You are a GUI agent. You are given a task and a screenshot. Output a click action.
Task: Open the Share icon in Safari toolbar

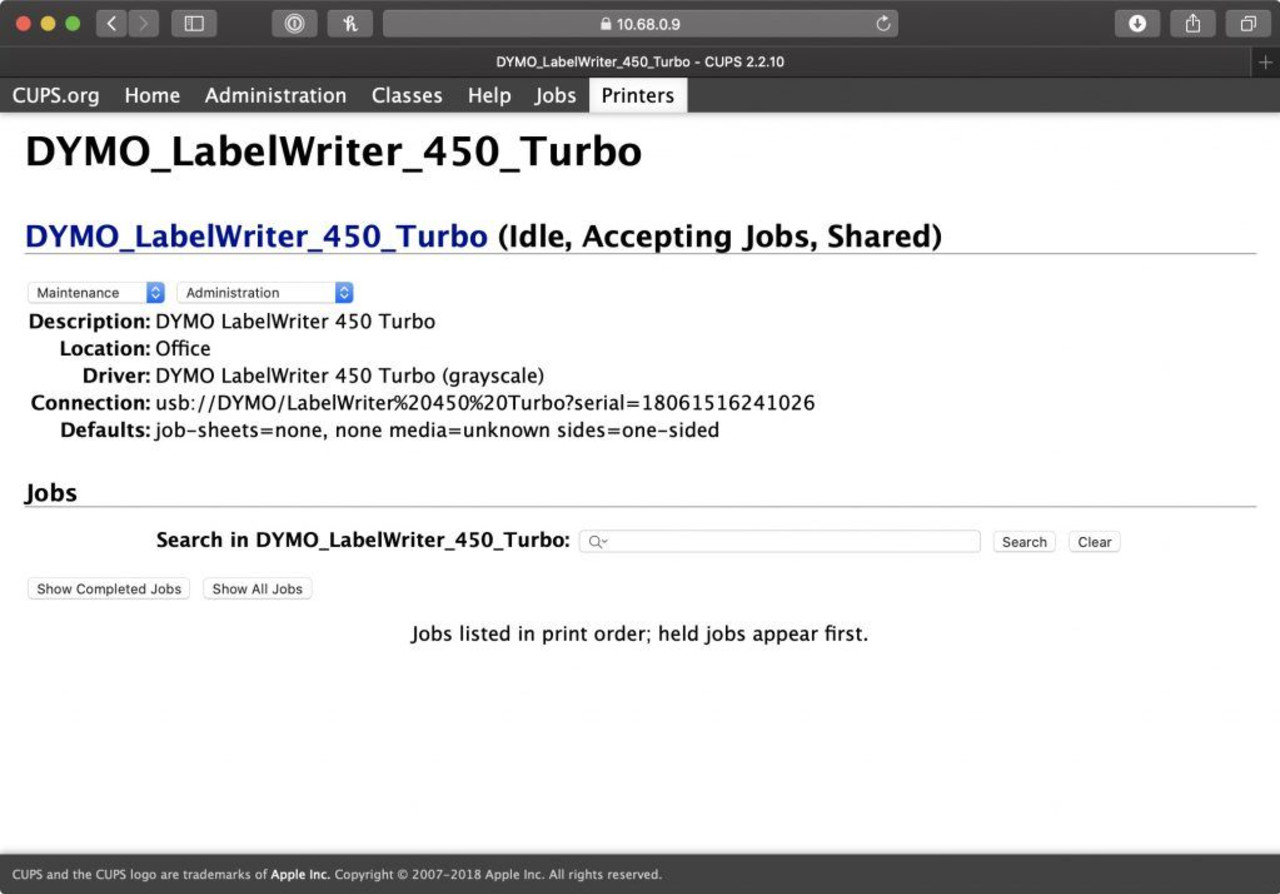[x=1192, y=23]
